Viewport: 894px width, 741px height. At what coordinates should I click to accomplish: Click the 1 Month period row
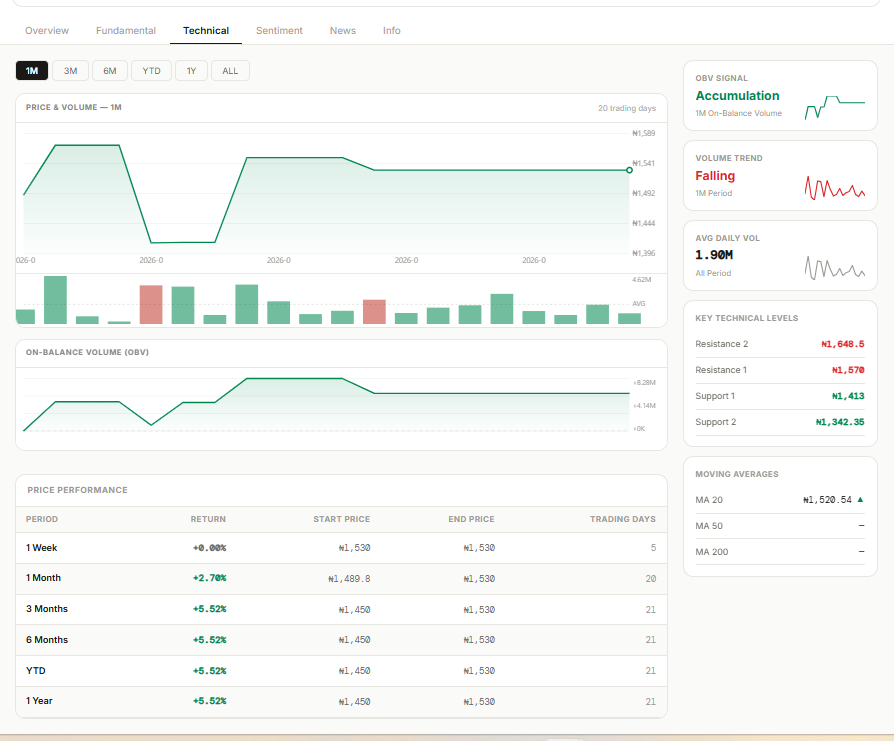pyautogui.click(x=342, y=579)
